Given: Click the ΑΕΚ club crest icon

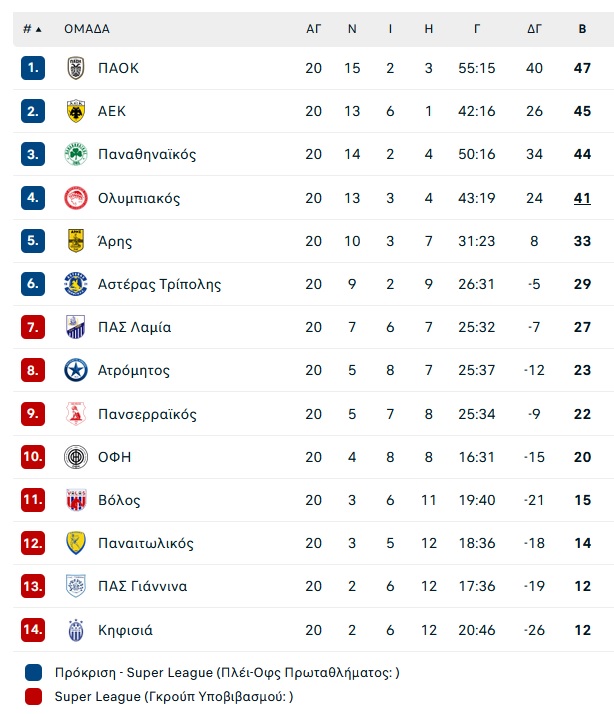Looking at the screenshot, I should 76,111.
